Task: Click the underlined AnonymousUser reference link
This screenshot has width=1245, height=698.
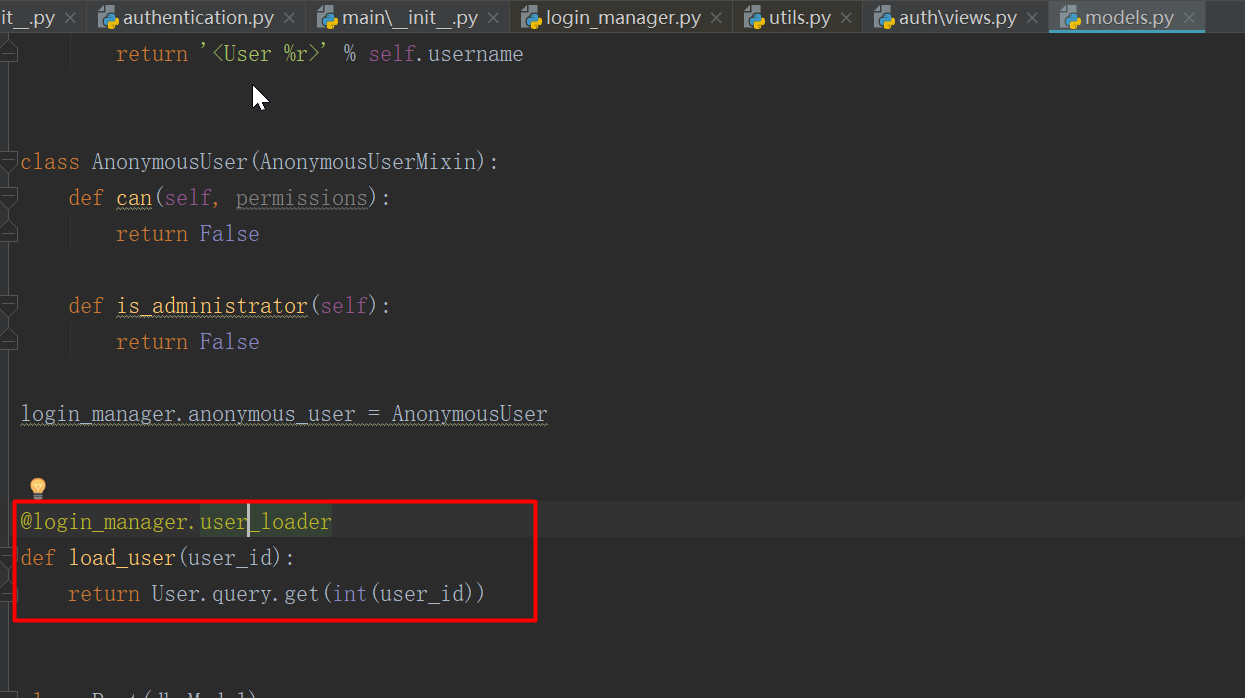Action: (469, 413)
